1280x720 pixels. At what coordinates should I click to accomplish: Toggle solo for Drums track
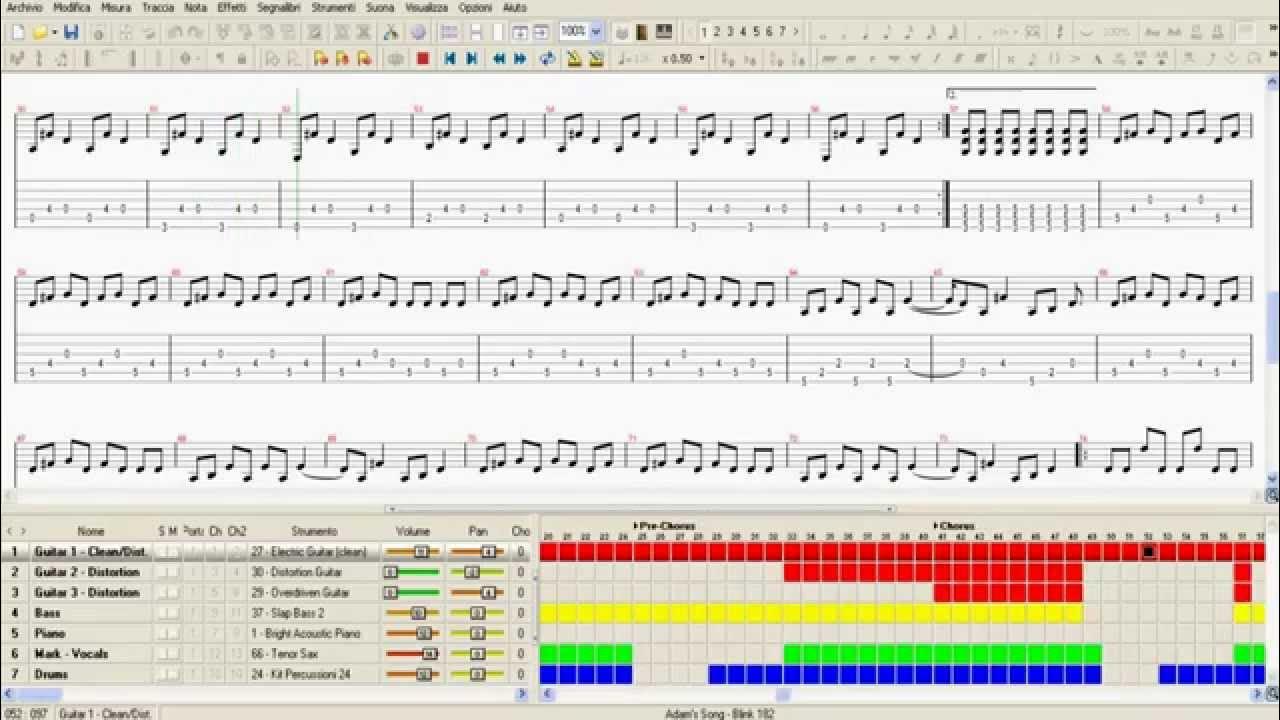tap(164, 674)
